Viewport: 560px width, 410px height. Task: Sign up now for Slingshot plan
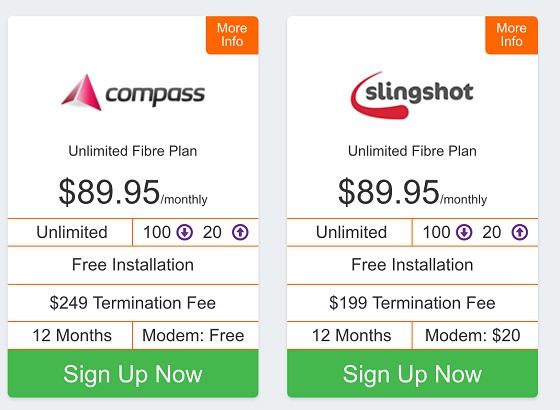pos(412,373)
